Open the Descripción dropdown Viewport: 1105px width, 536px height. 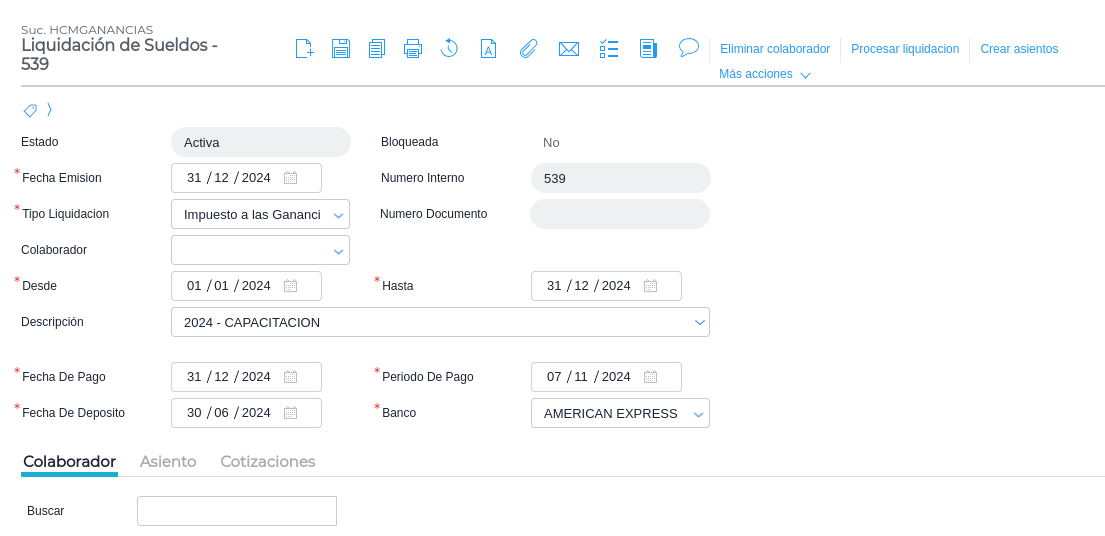[x=698, y=322]
